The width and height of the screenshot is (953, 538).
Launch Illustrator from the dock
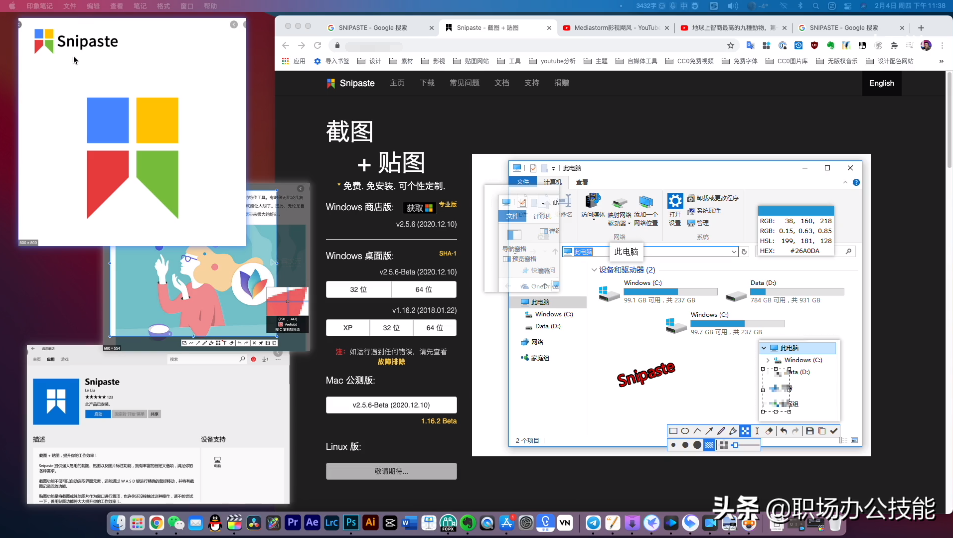pyautogui.click(x=371, y=522)
